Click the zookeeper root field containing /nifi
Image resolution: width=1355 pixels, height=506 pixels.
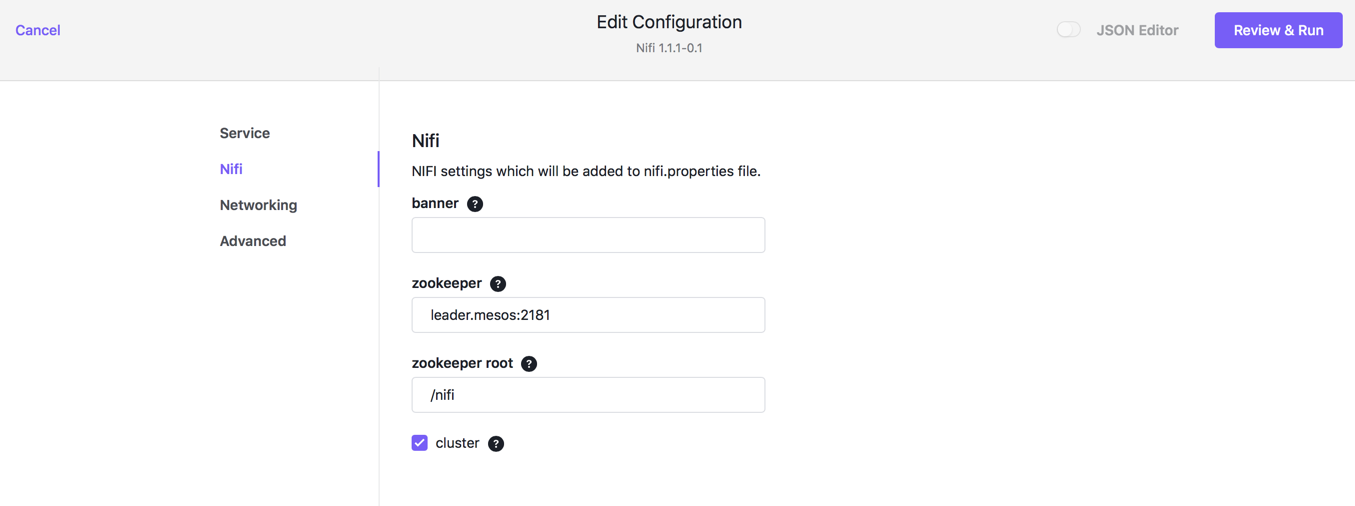click(x=588, y=395)
